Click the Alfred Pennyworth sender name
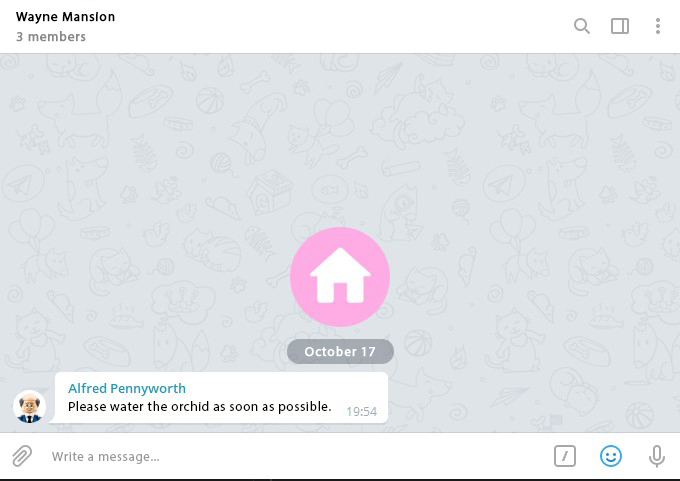The image size is (680, 481). coord(127,388)
